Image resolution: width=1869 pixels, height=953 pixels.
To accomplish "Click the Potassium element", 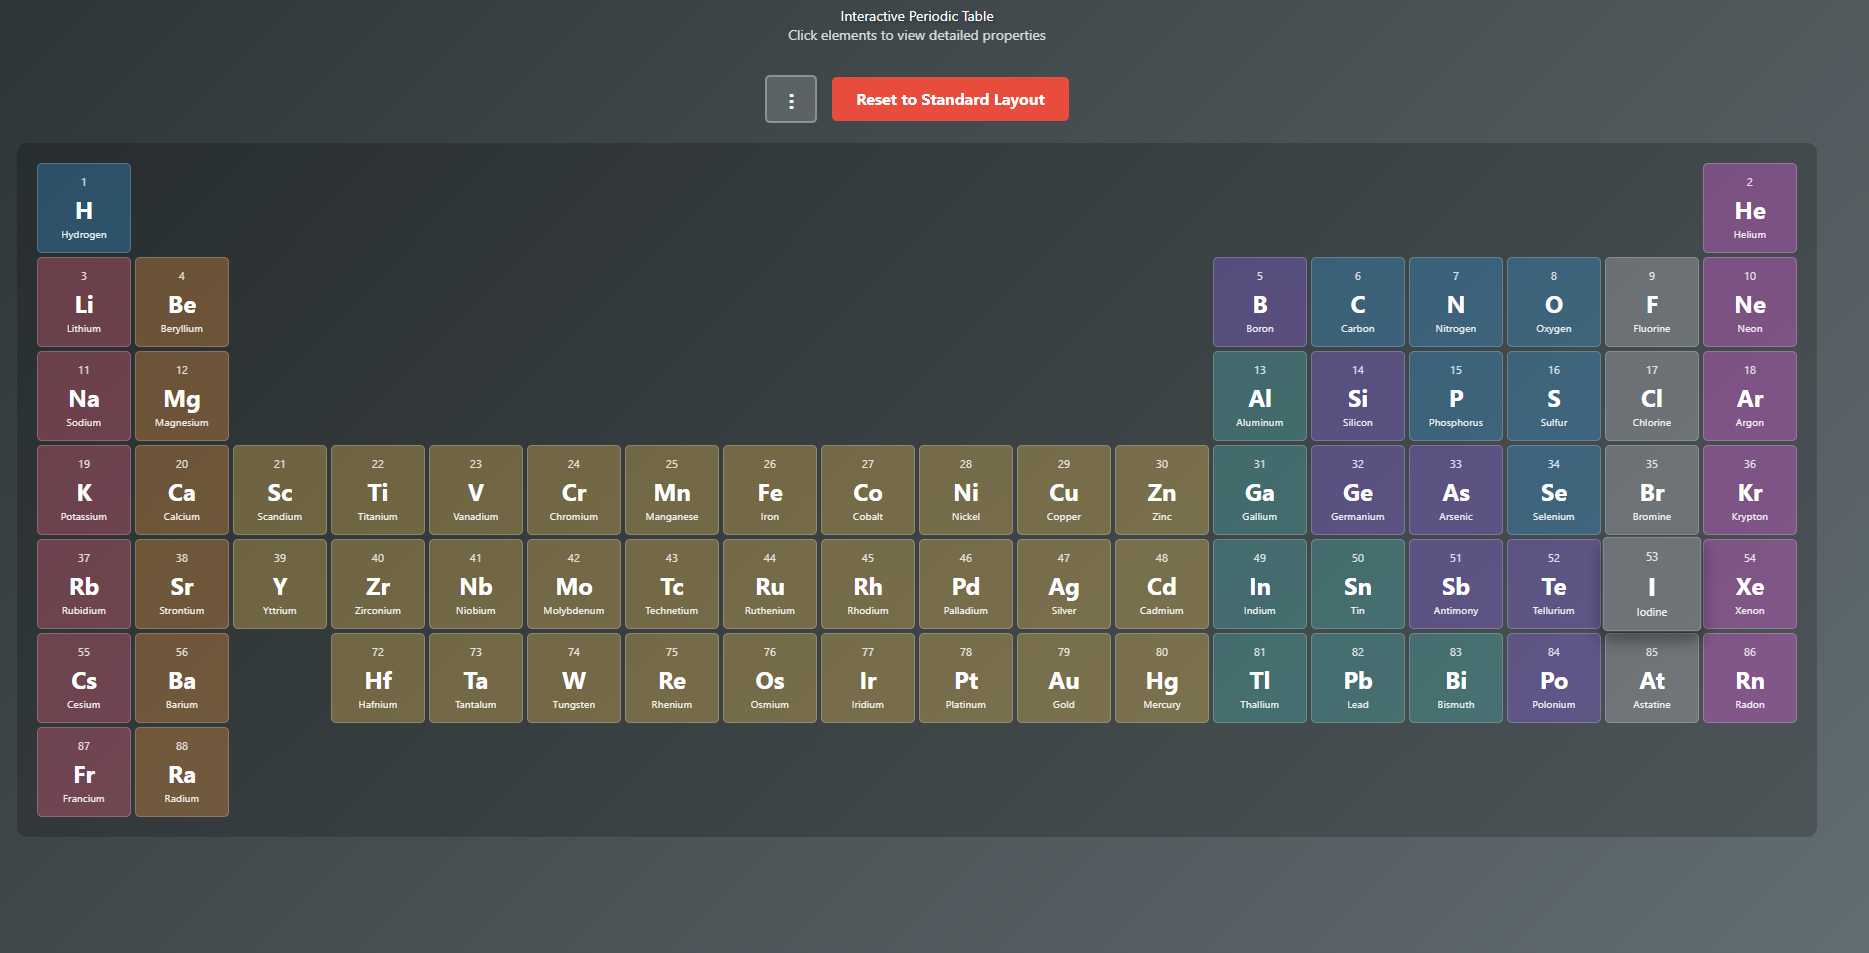I will pyautogui.click(x=84, y=490).
